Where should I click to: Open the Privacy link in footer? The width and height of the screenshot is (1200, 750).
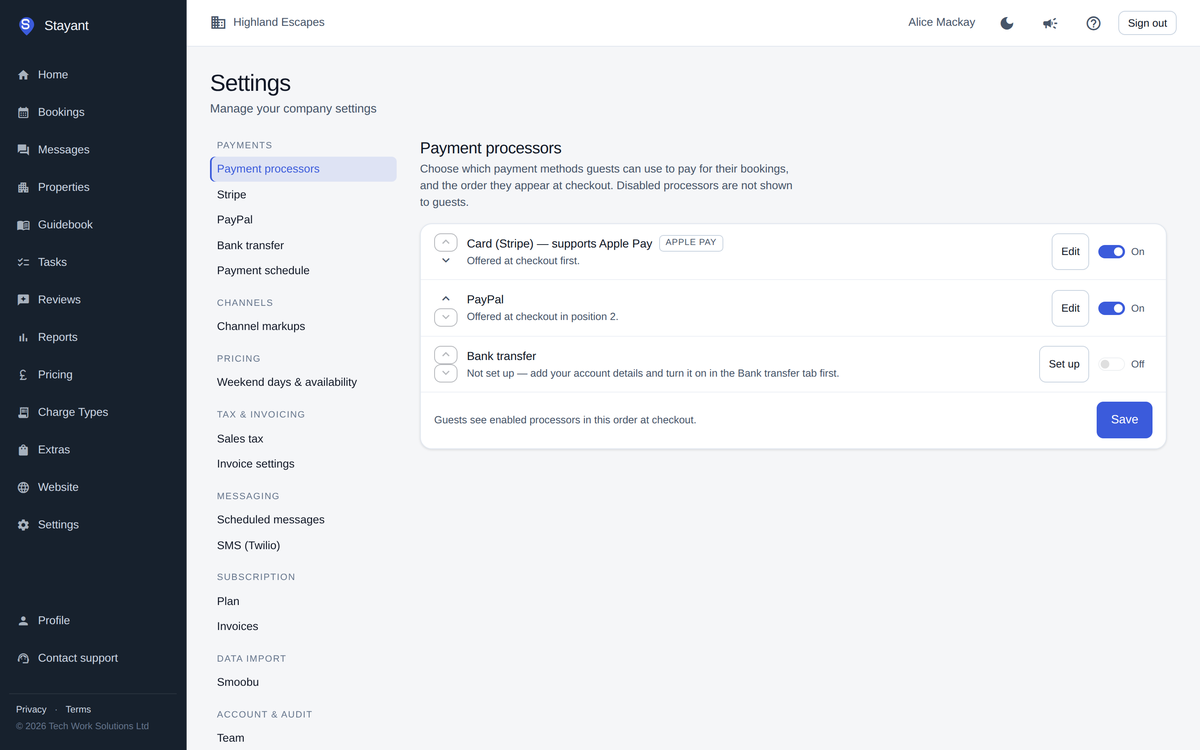31,710
